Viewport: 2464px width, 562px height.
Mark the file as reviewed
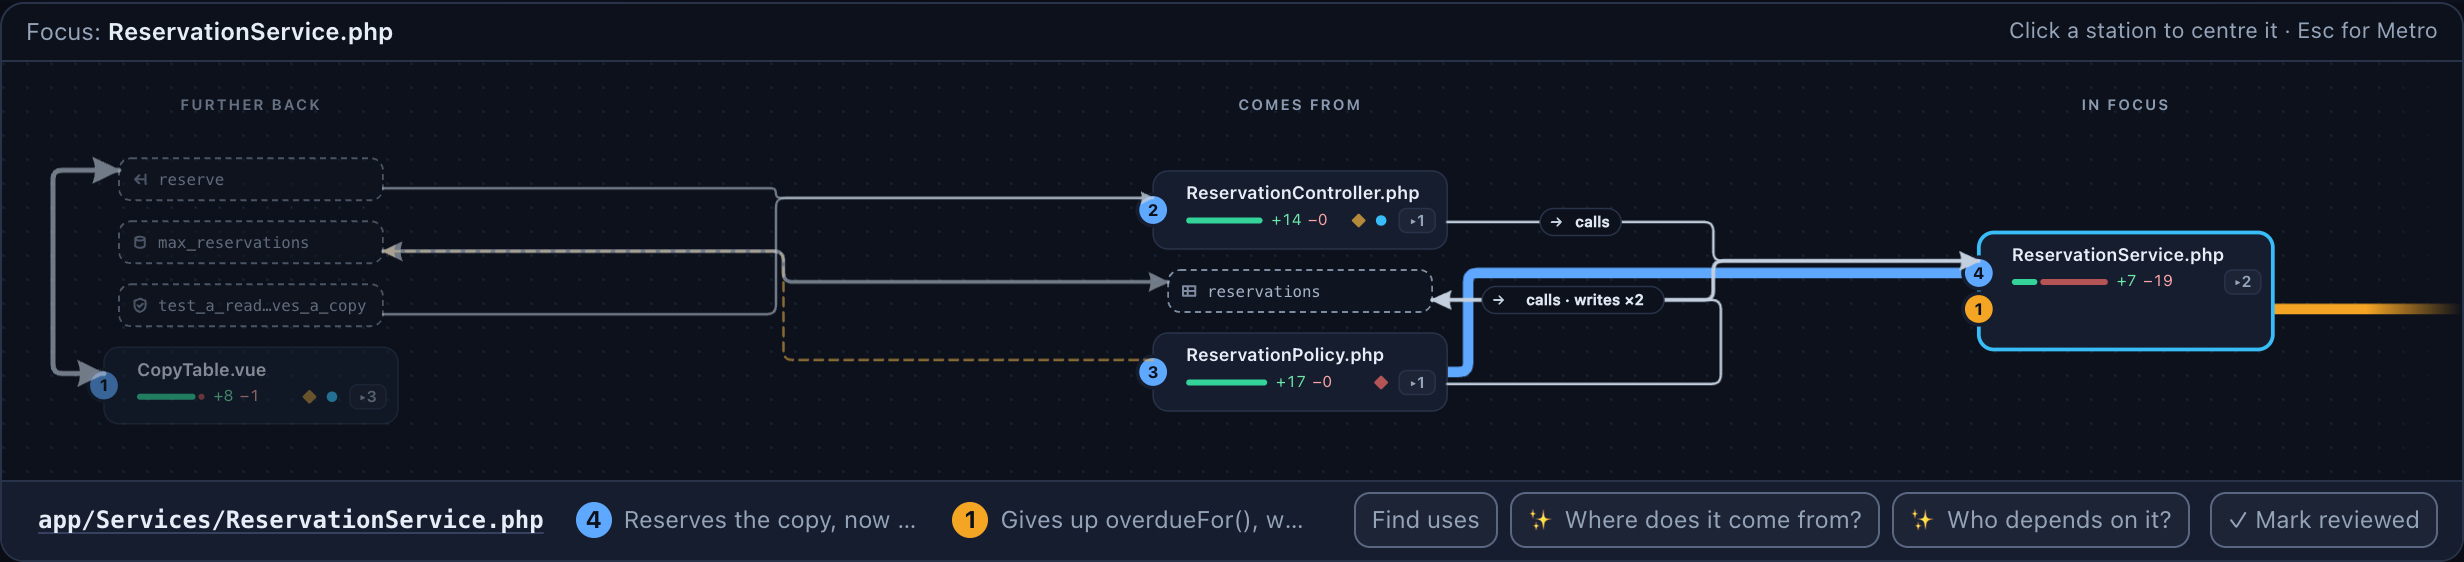pos(2323,520)
